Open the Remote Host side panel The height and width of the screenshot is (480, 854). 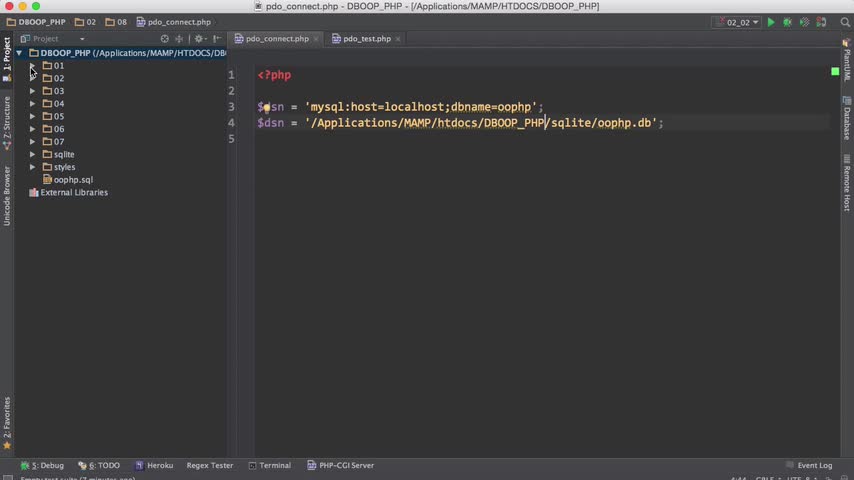(846, 183)
